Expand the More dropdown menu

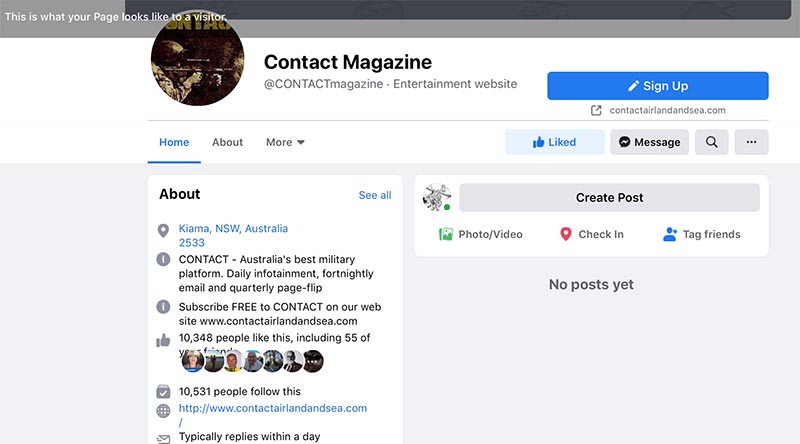(285, 142)
